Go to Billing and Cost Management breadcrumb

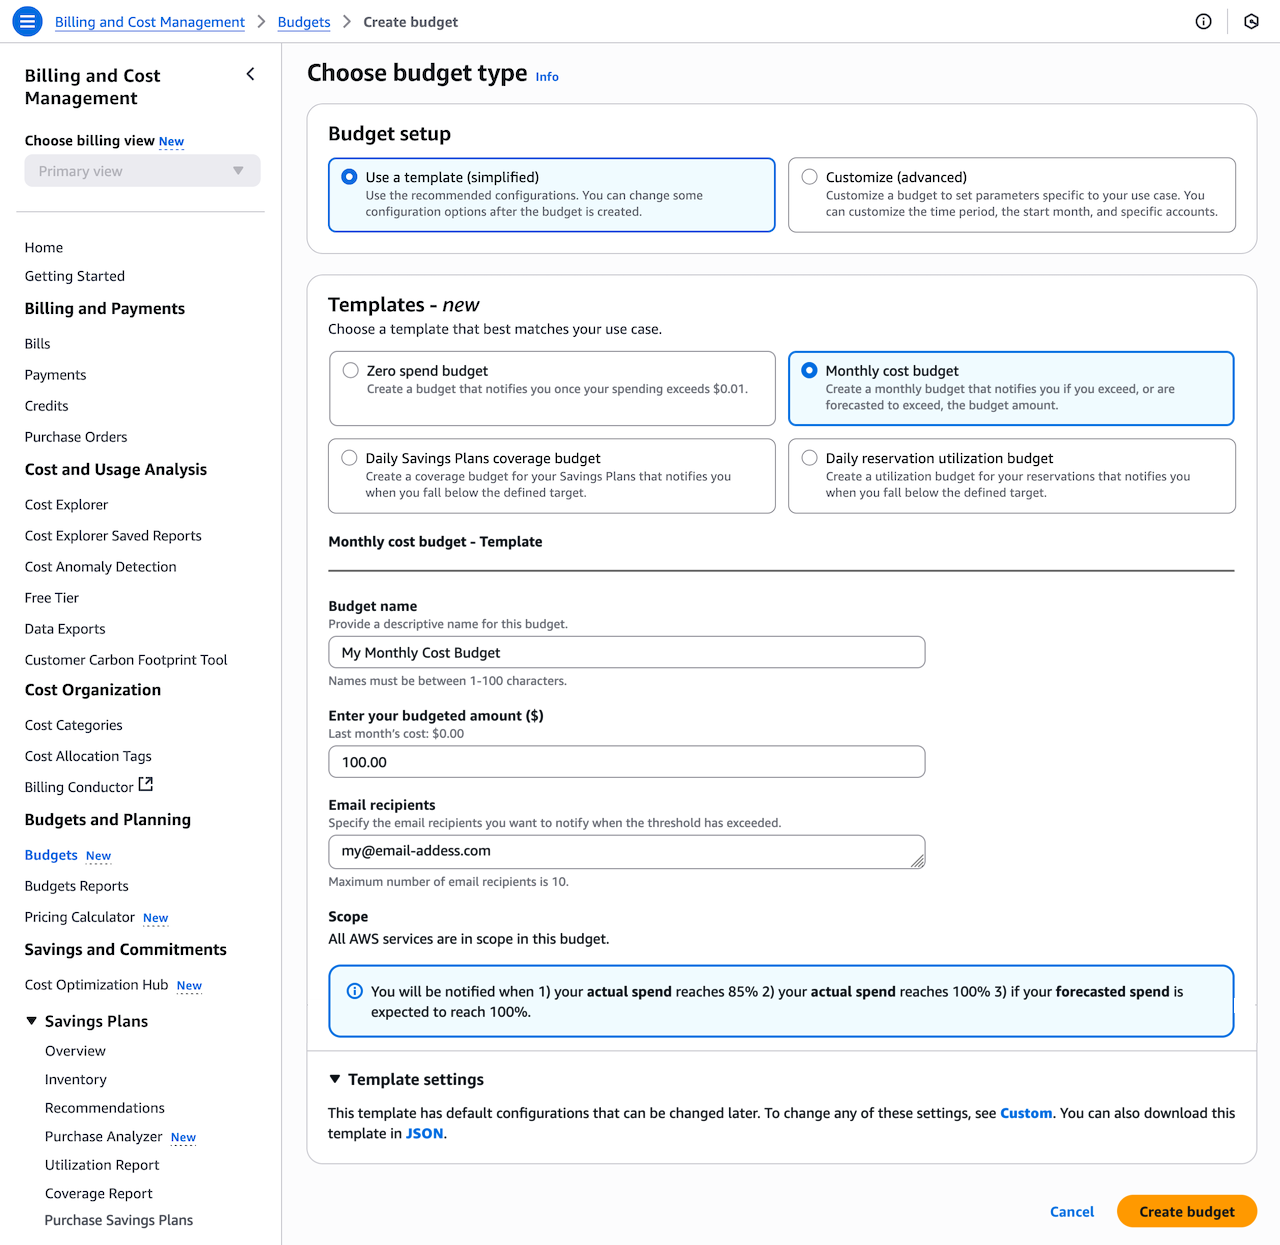[x=150, y=22]
